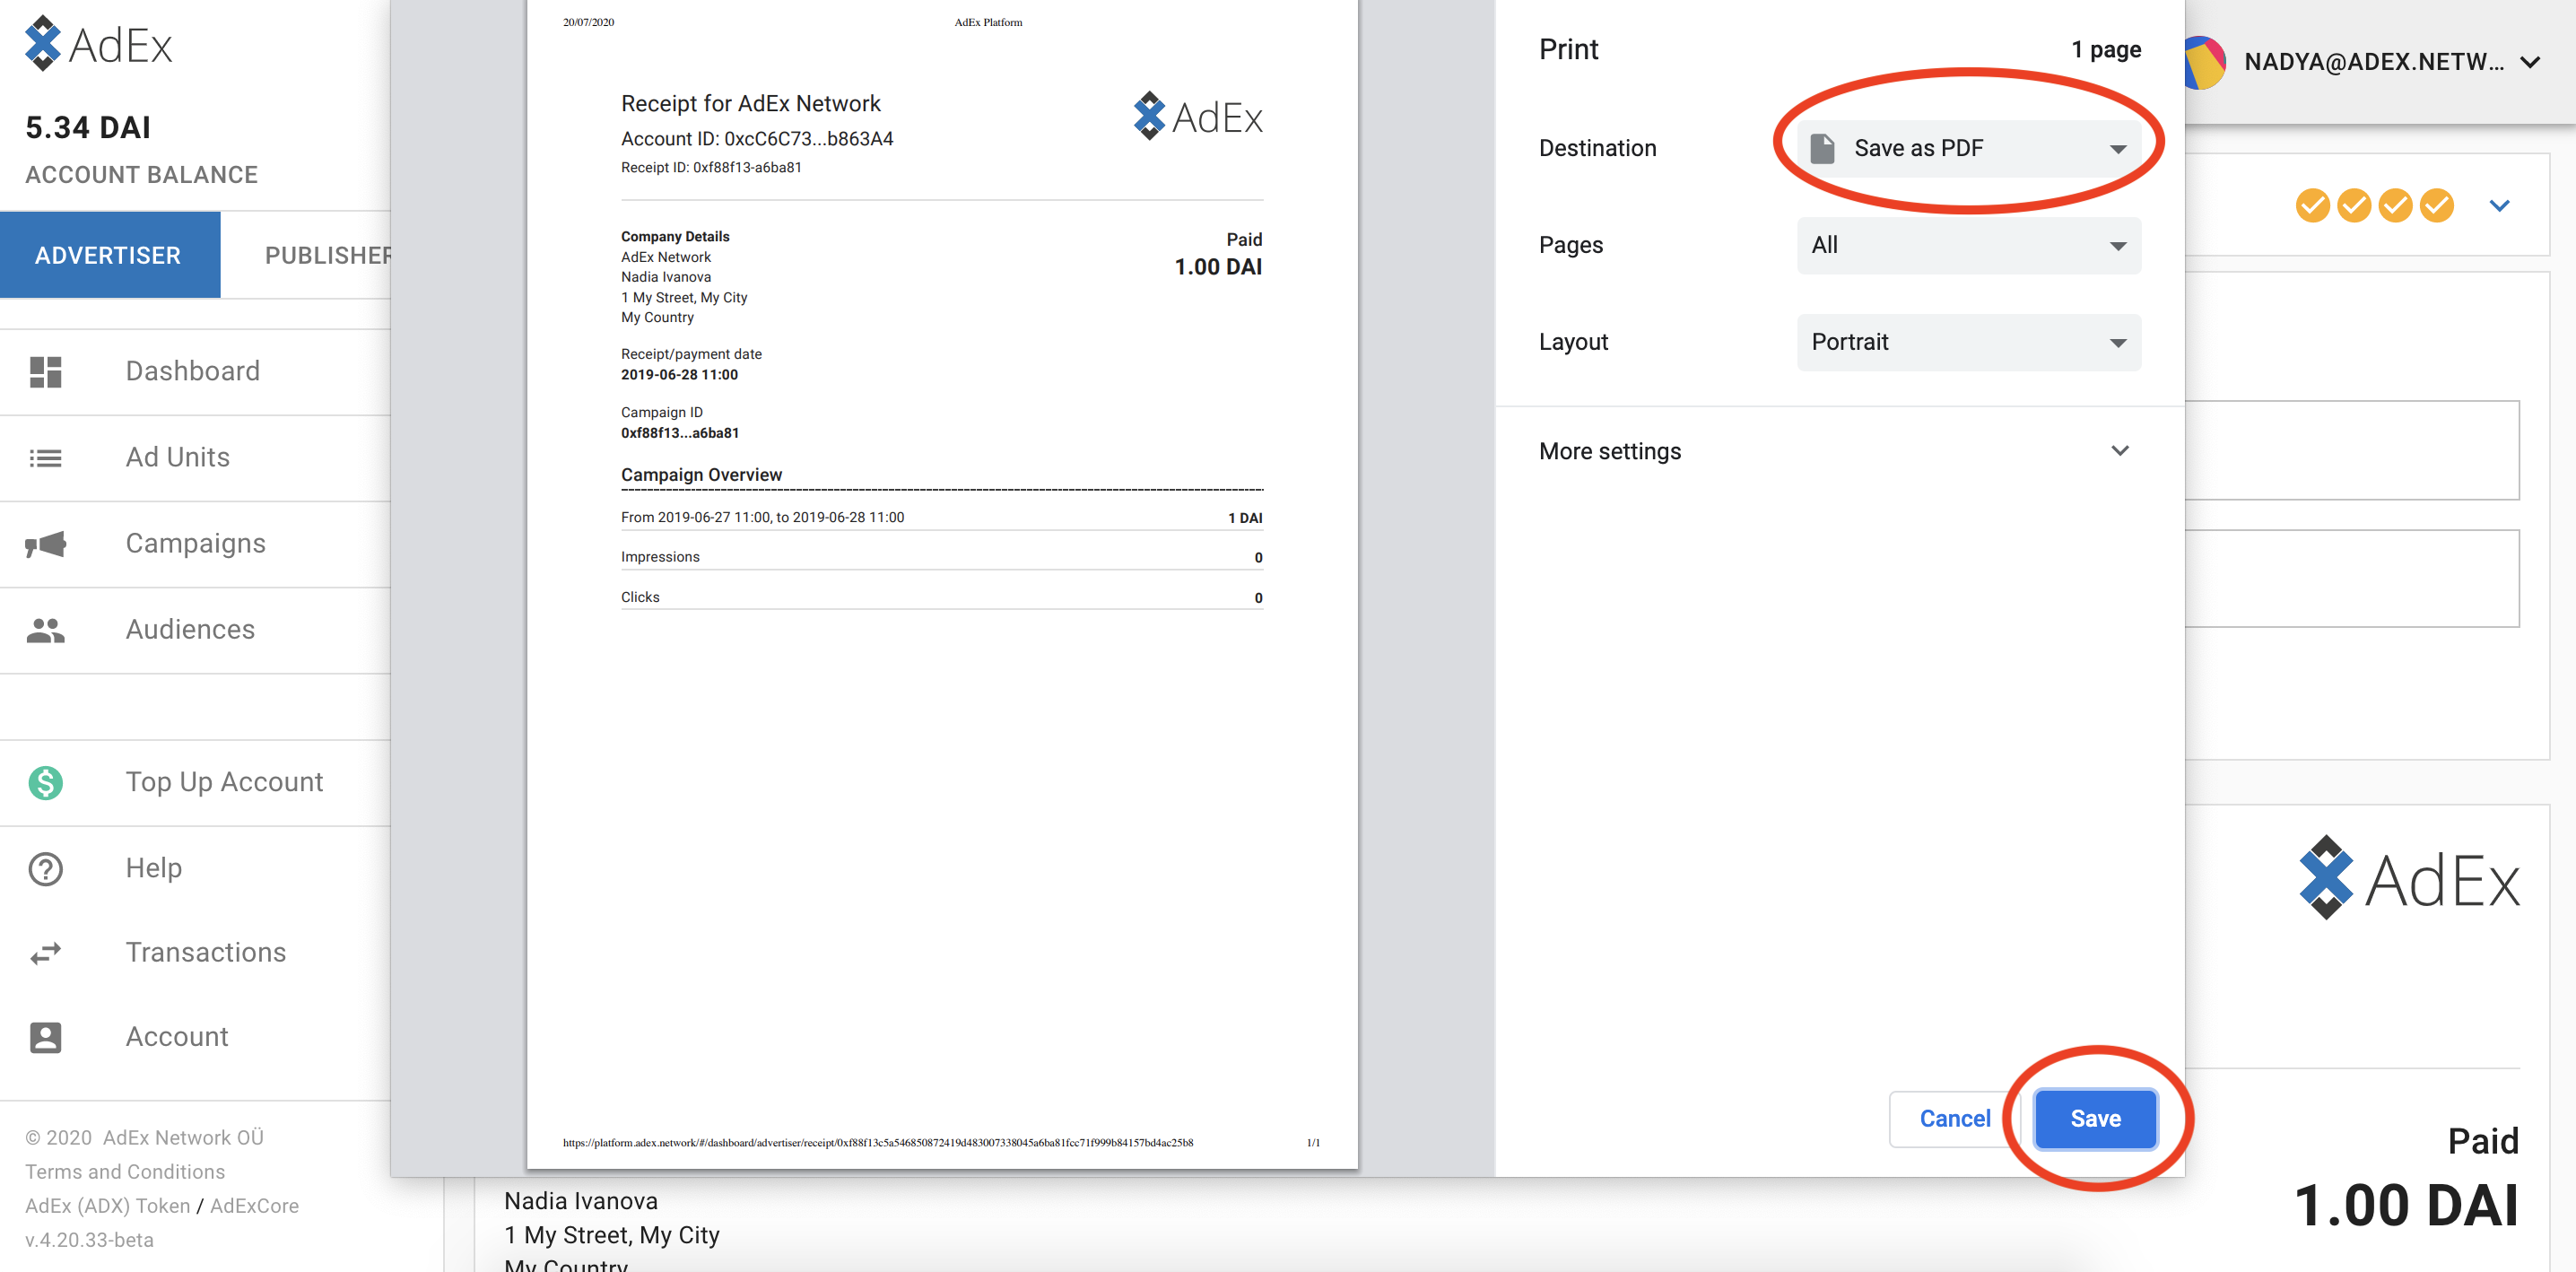Open the Pages All dropdown
Screen dimensions: 2576x1272
[x=1968, y=245]
